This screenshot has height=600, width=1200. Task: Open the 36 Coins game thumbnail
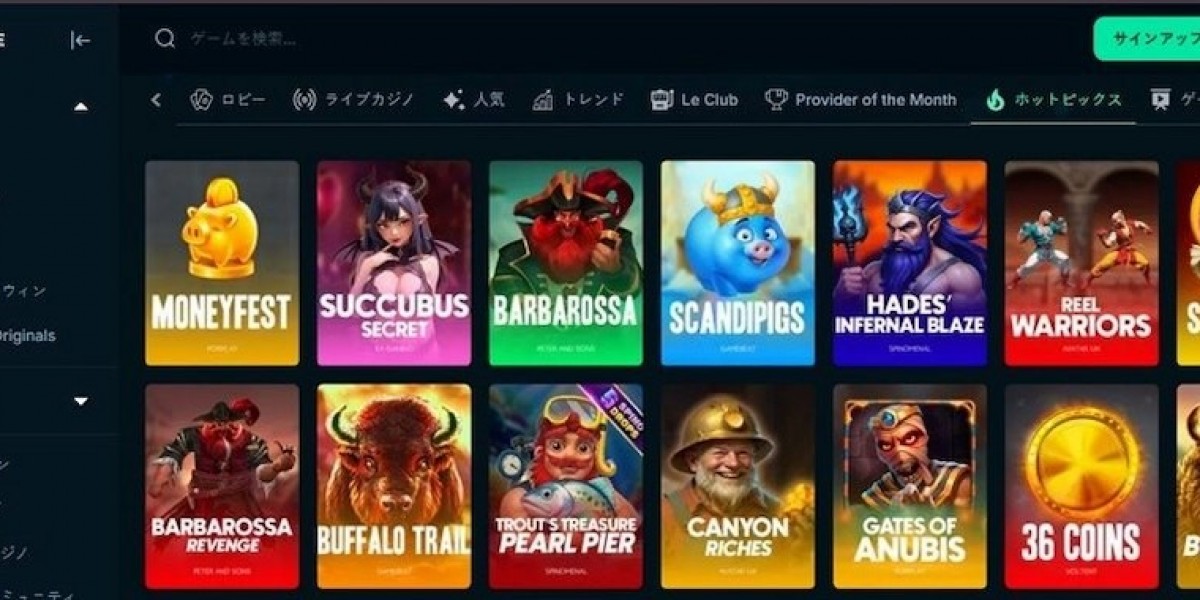(x=1081, y=486)
